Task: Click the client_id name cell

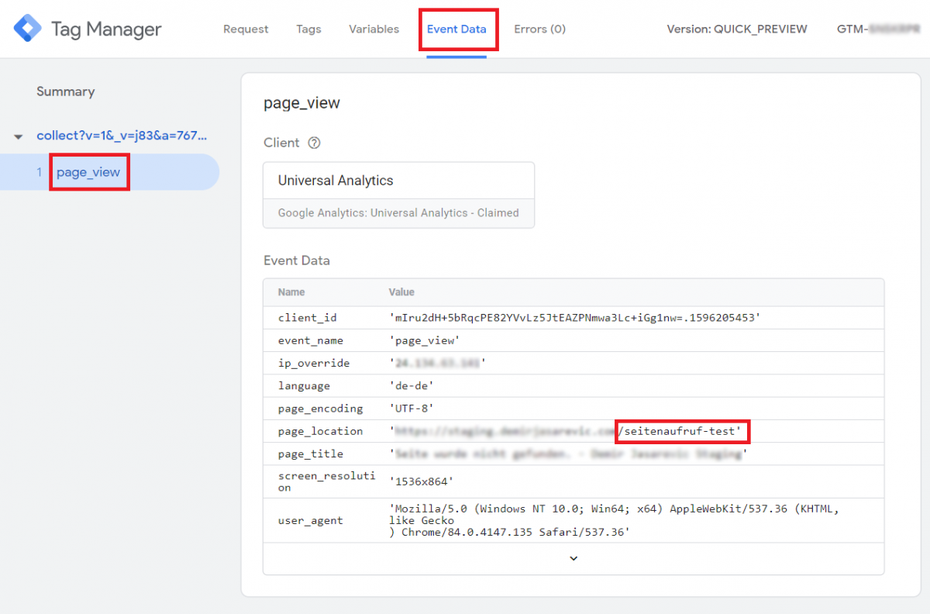Action: tap(307, 317)
